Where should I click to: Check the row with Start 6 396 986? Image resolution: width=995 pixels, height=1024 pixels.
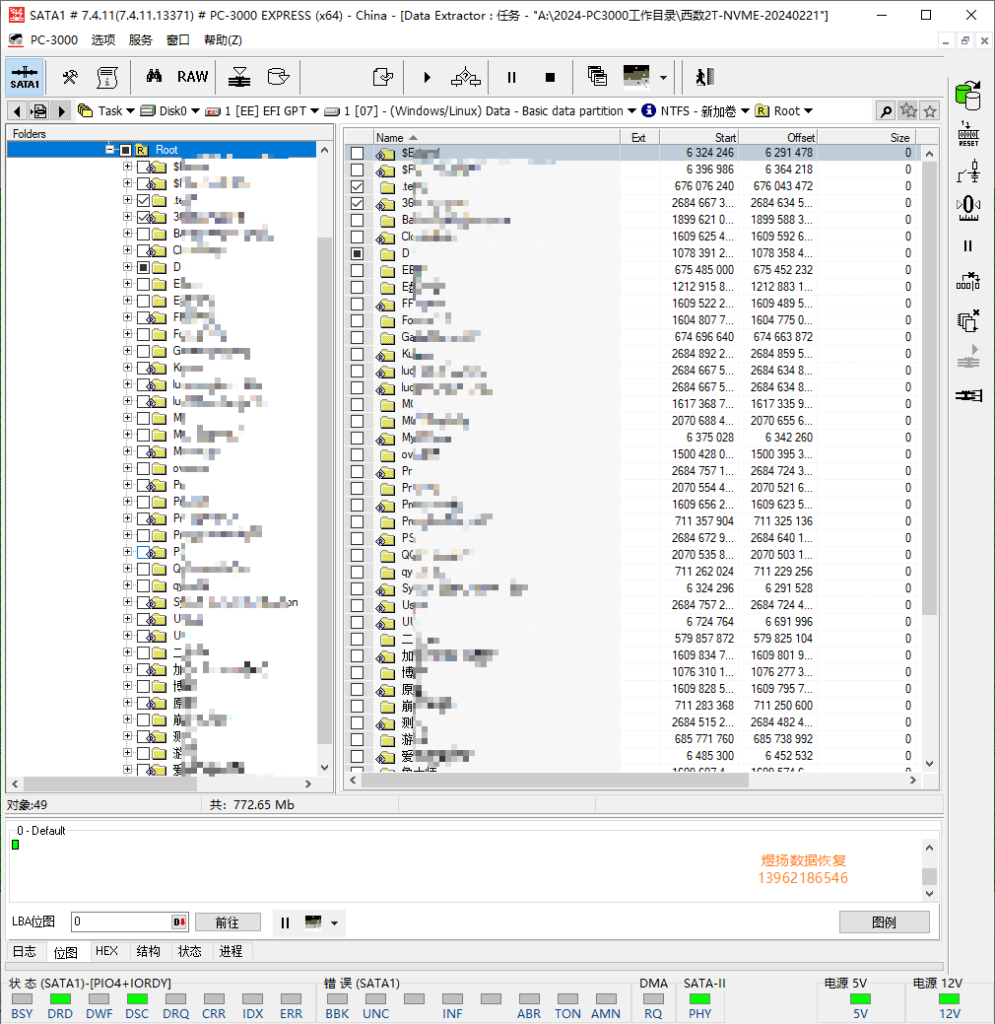point(357,170)
